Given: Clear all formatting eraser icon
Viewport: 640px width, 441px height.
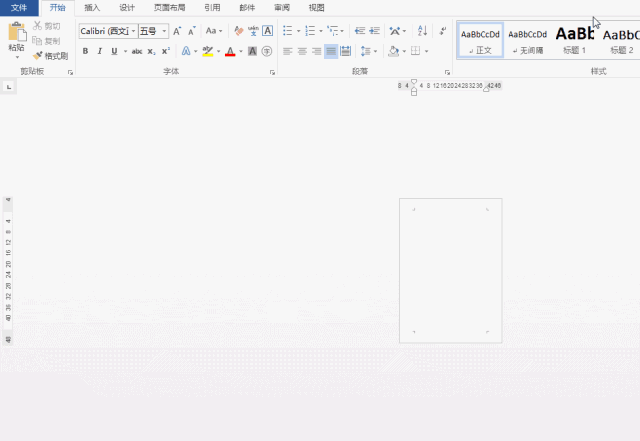Looking at the screenshot, I should coord(238,31).
